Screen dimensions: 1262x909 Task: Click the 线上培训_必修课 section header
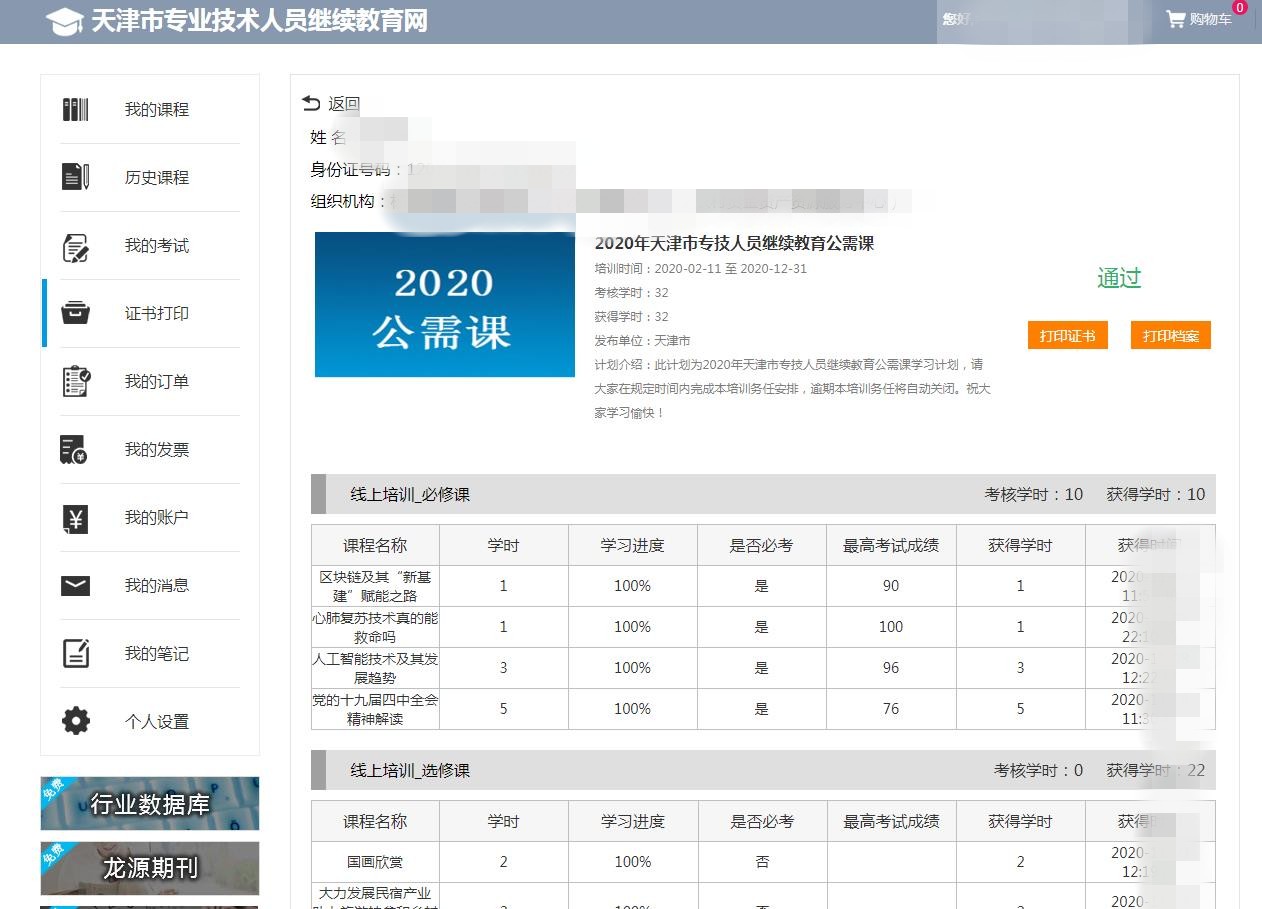pos(410,495)
